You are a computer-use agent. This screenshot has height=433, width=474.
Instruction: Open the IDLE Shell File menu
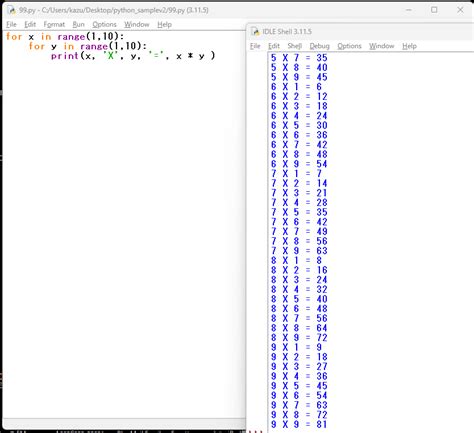(255, 46)
